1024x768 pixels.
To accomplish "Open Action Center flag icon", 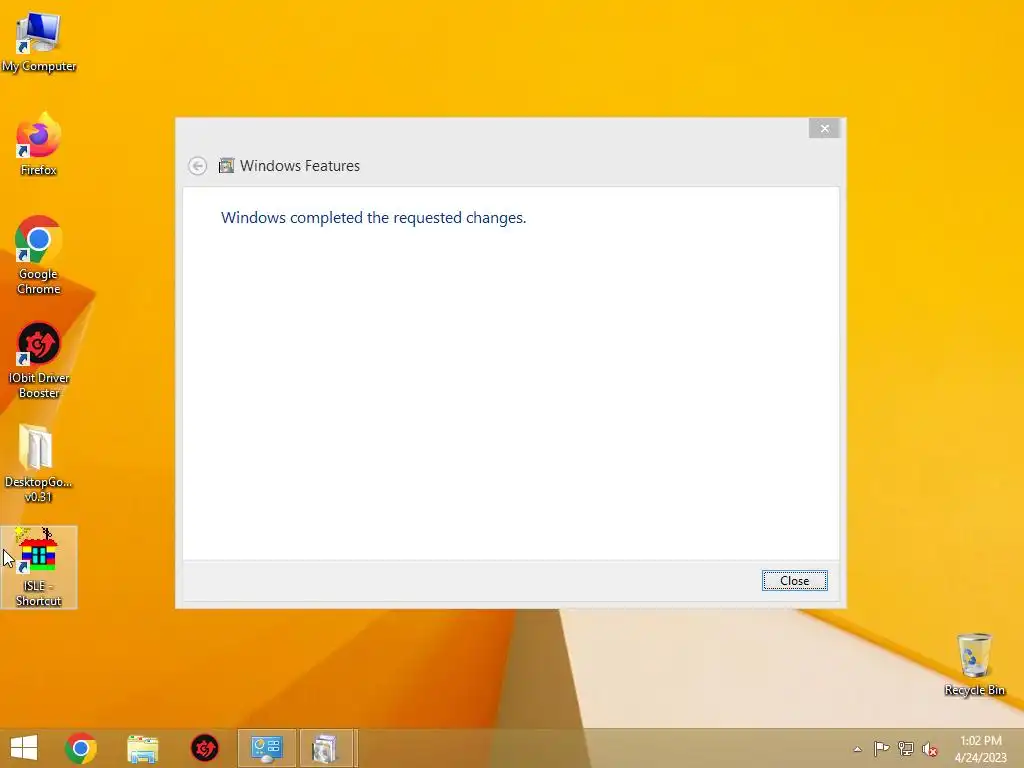I will point(881,748).
